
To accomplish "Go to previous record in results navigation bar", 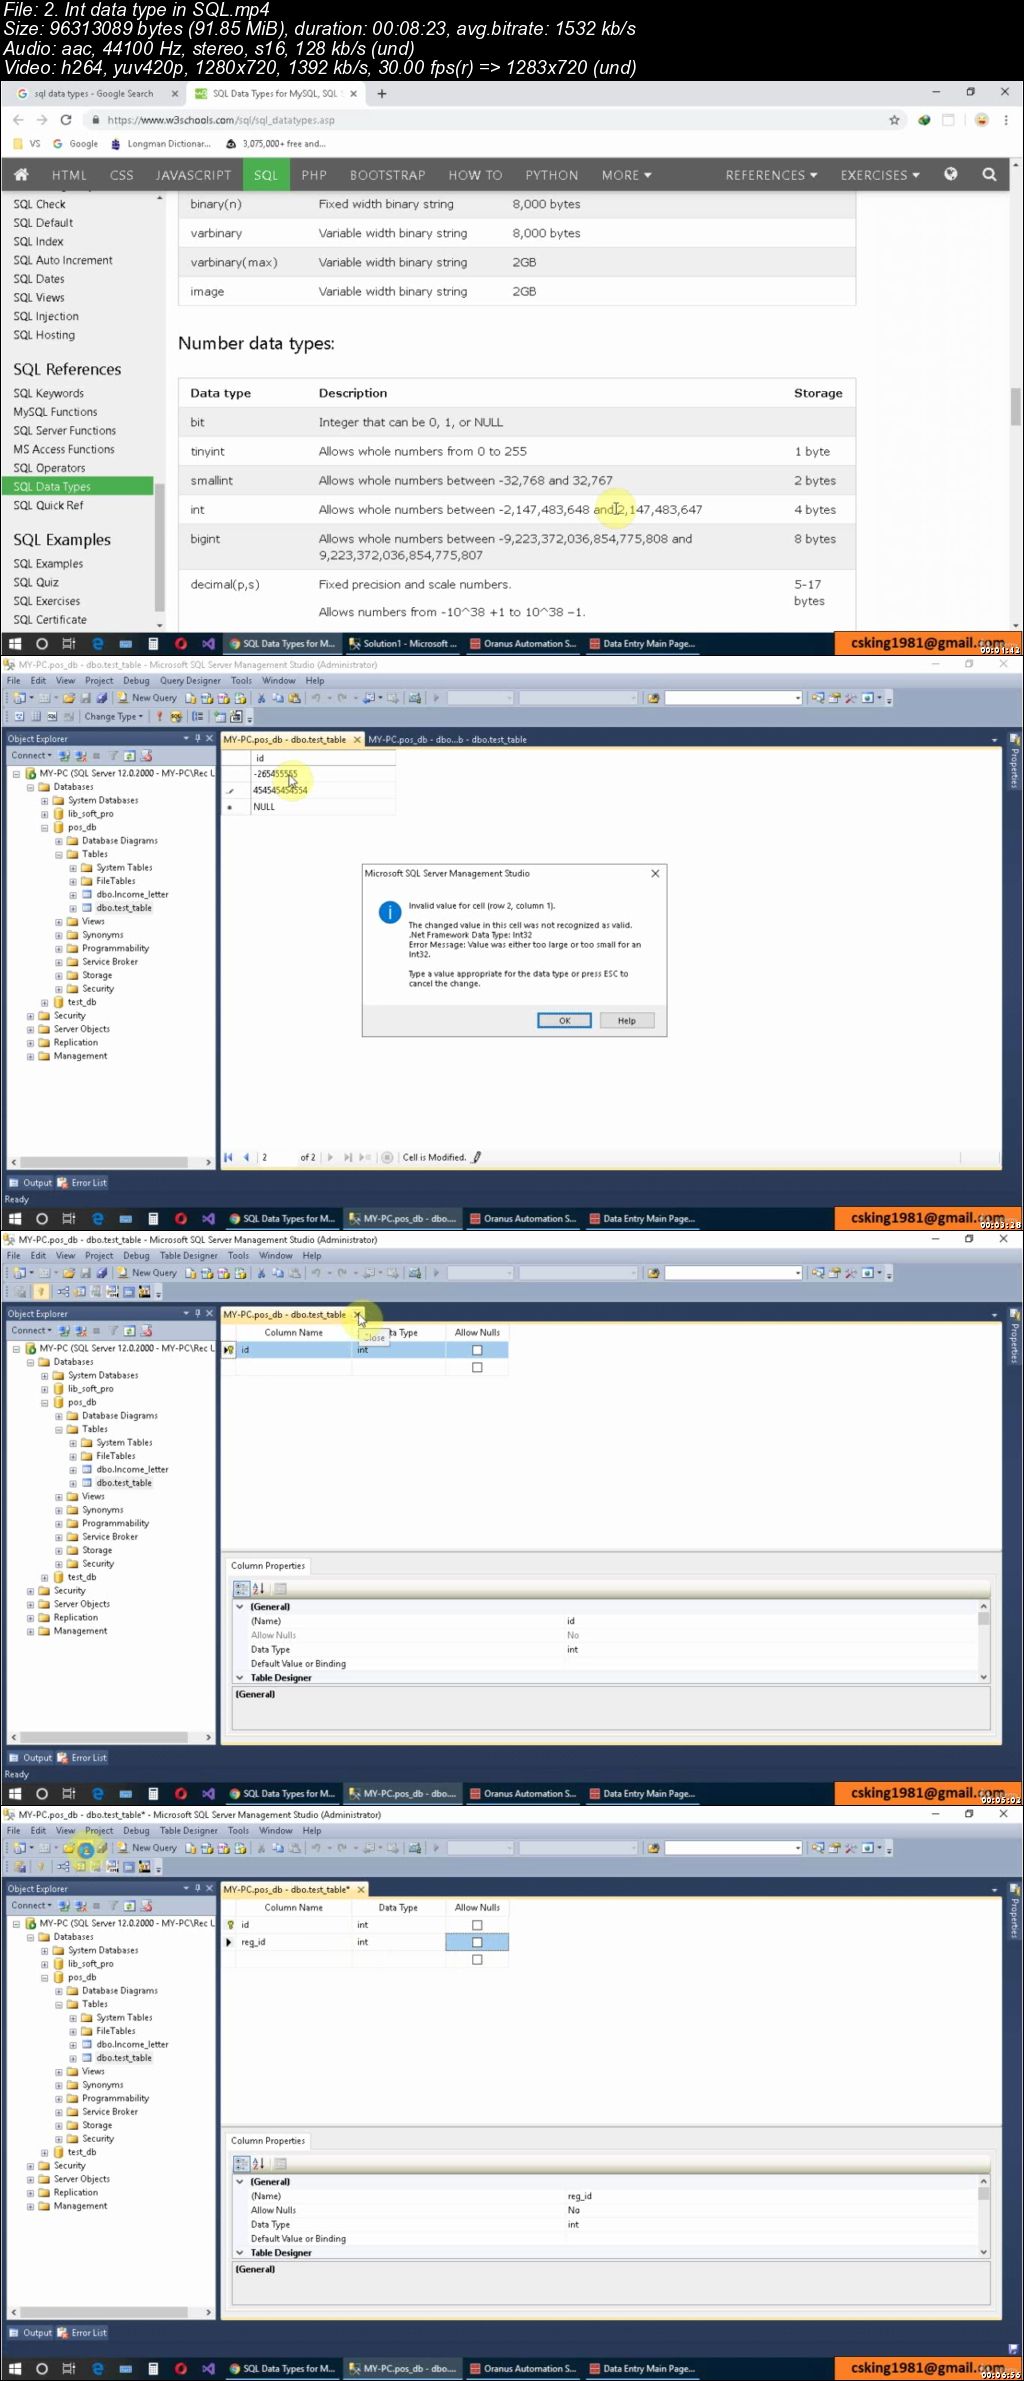I will coord(246,1157).
